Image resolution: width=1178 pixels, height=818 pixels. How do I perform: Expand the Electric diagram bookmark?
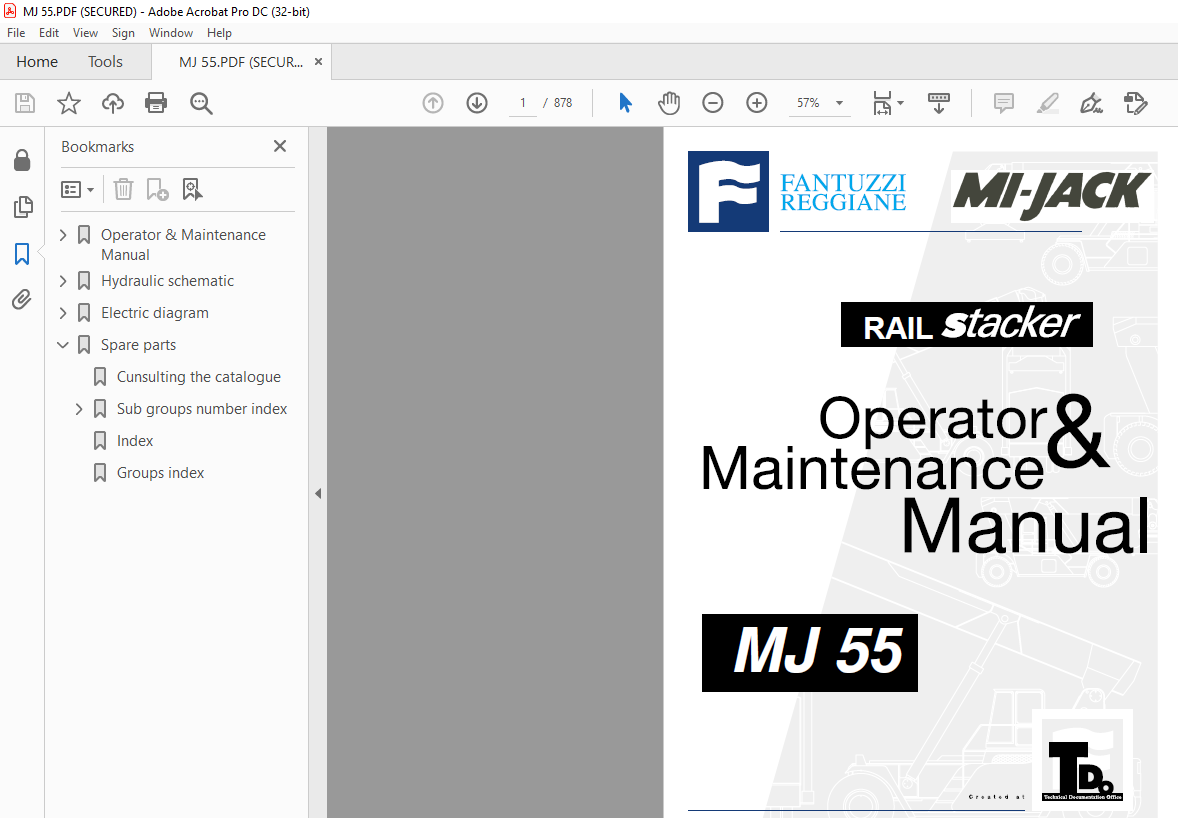point(63,313)
